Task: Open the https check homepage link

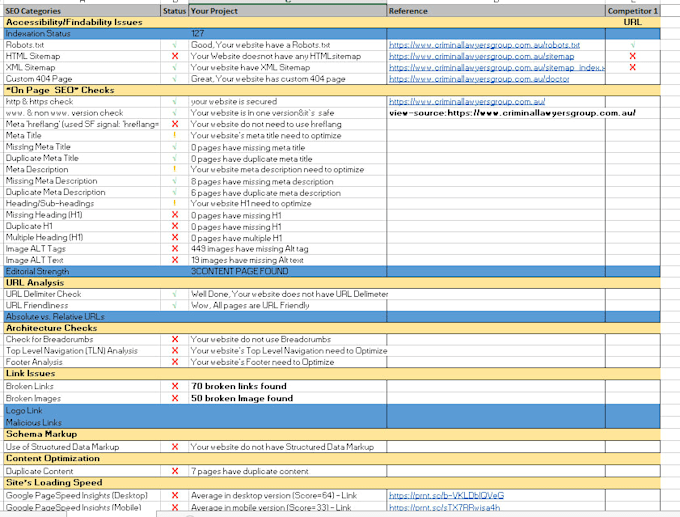Action: point(467,101)
